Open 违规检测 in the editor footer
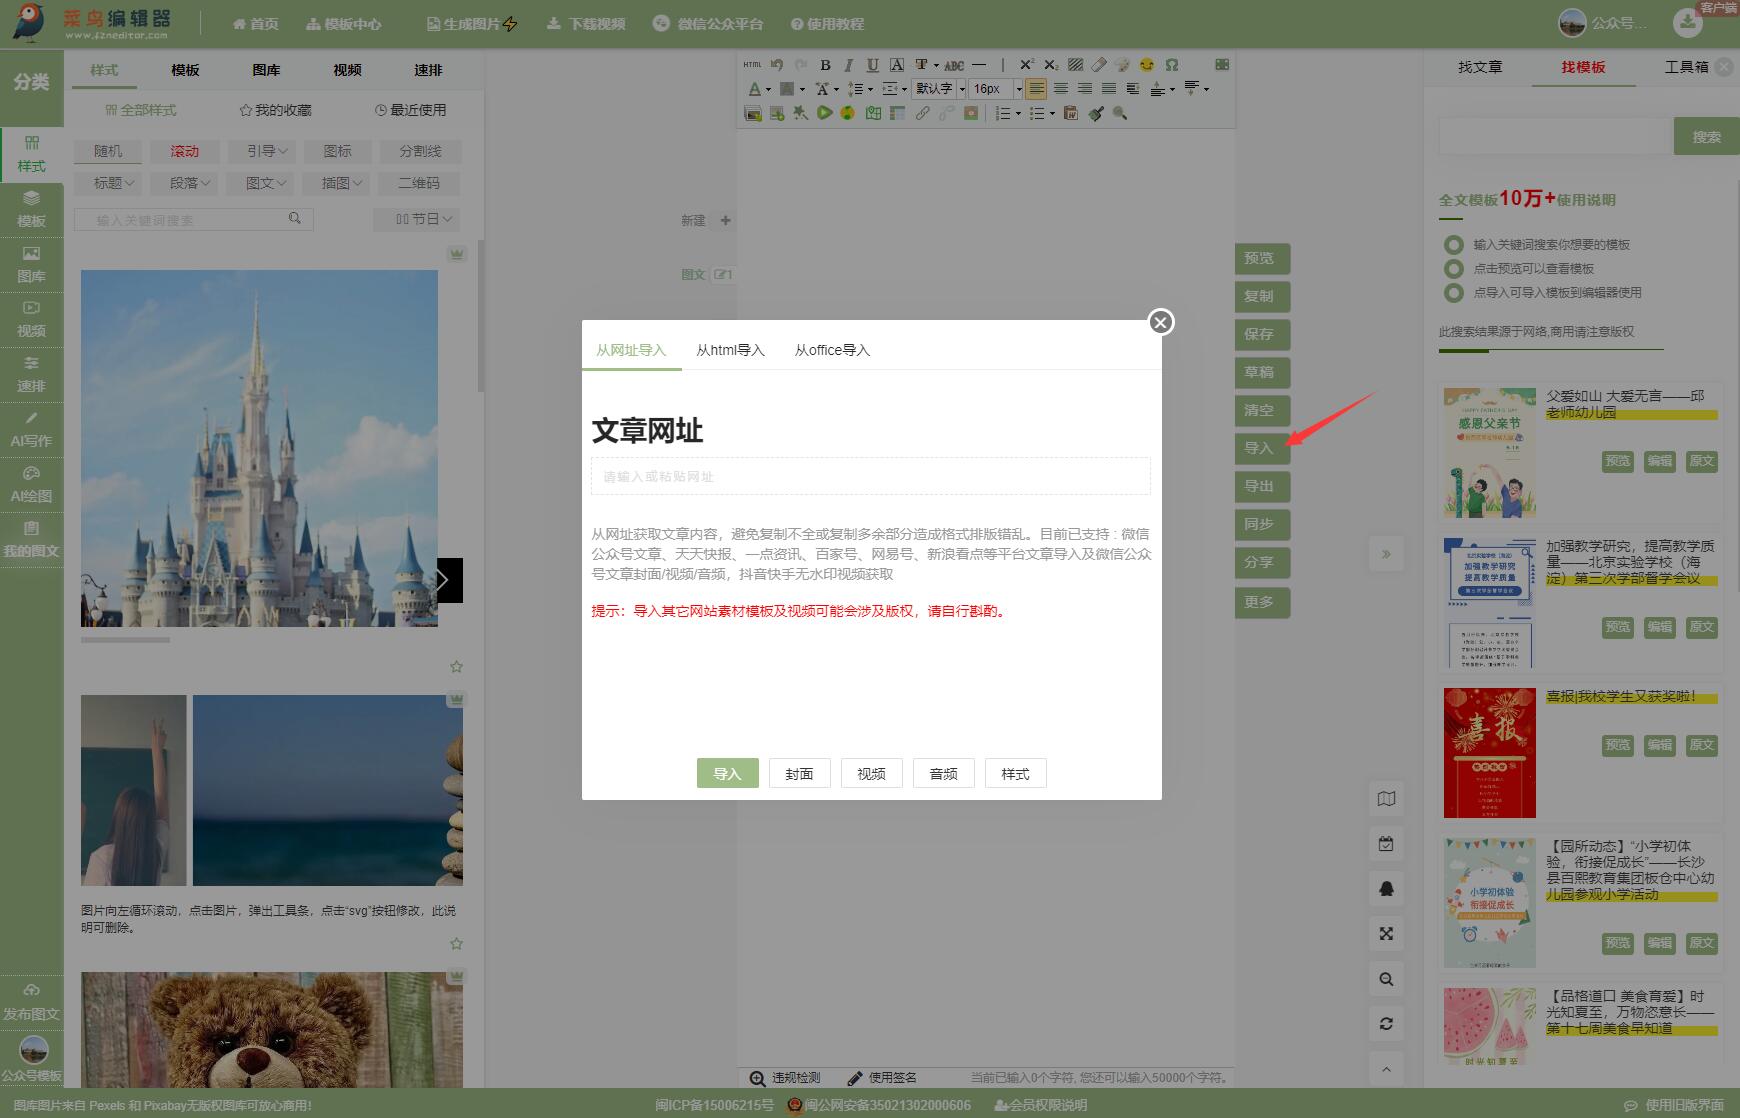The width and height of the screenshot is (1740, 1118). [786, 1078]
